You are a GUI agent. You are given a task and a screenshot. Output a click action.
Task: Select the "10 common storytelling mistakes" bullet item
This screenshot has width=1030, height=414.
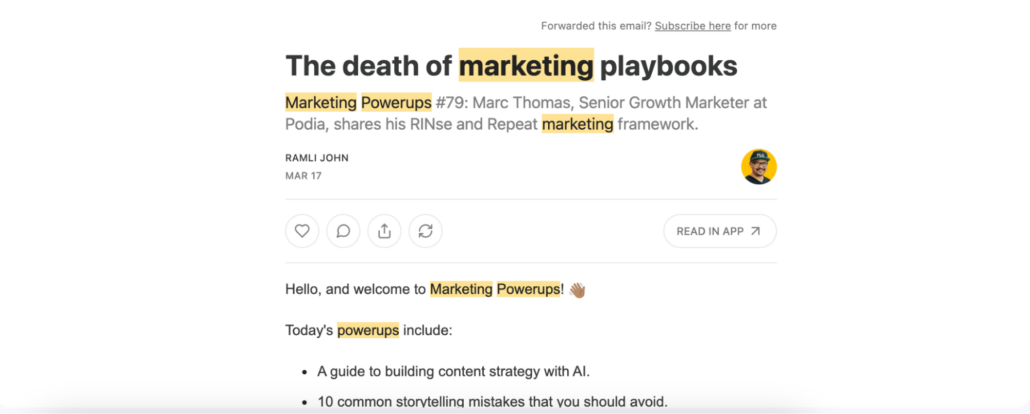pos(492,403)
